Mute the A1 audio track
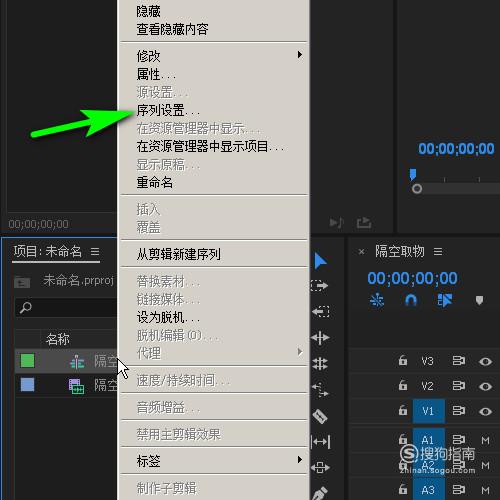The width and height of the screenshot is (500, 500). [x=485, y=441]
